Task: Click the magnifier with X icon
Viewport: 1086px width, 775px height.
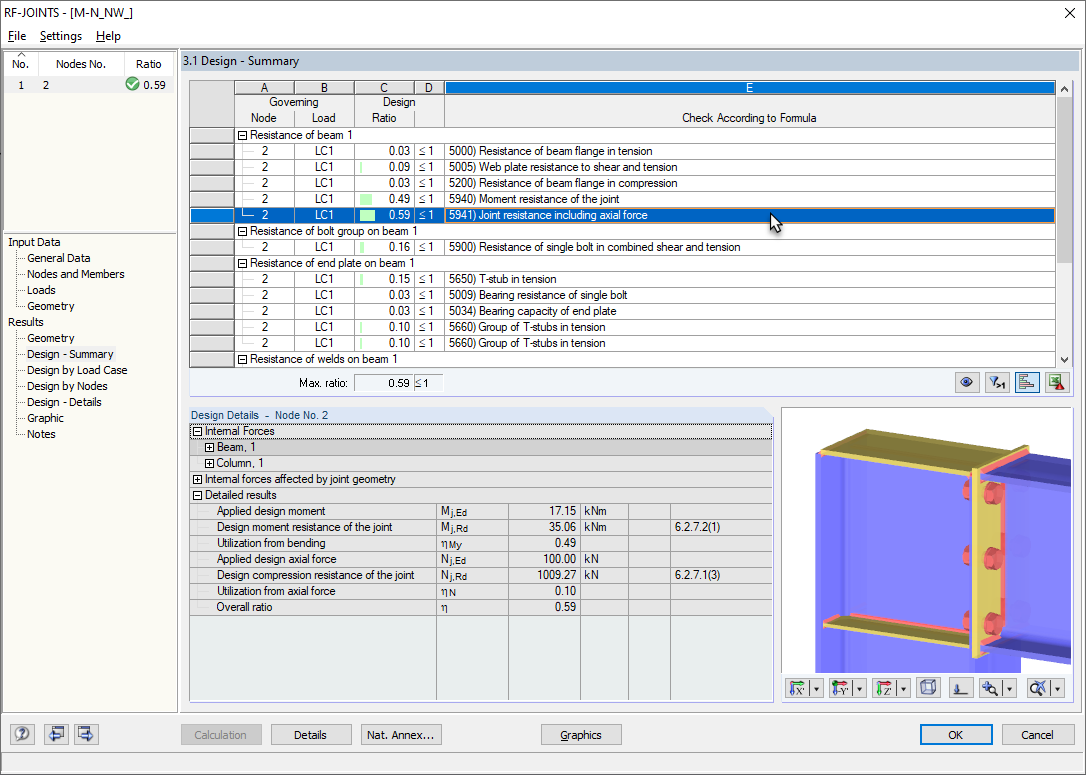Action: click(x=1038, y=688)
